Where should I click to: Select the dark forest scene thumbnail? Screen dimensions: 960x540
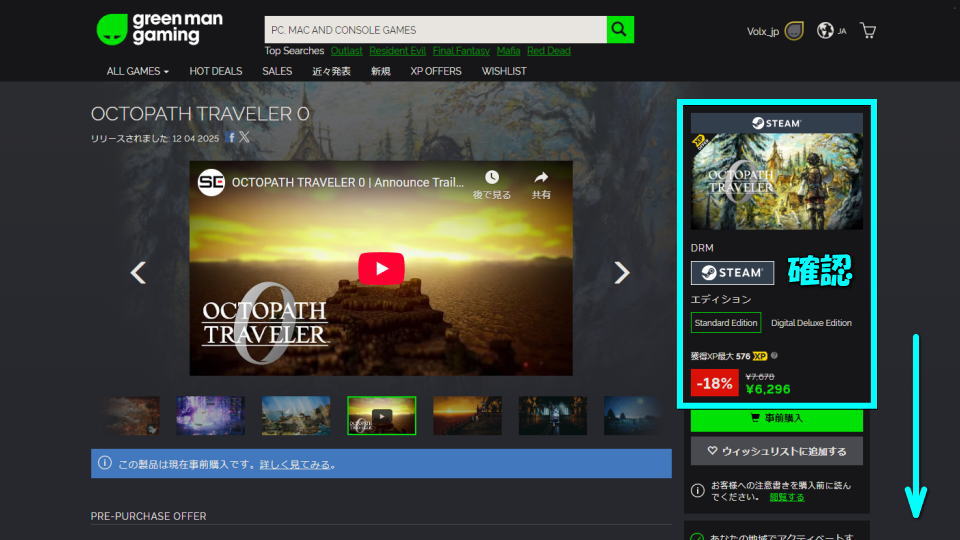(x=552, y=416)
